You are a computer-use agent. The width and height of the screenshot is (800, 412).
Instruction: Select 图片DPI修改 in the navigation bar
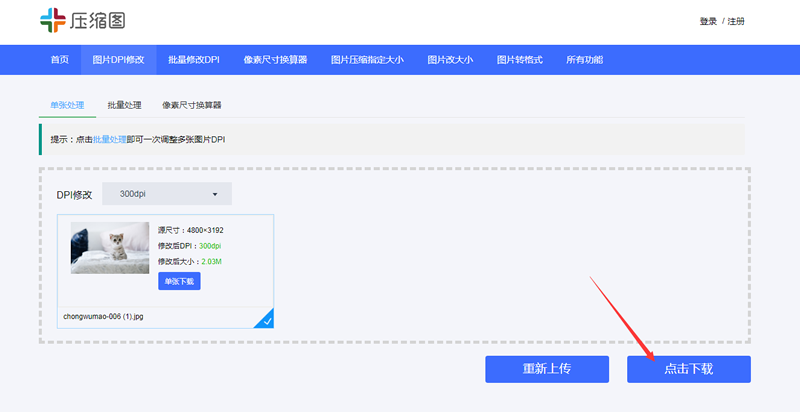pyautogui.click(x=118, y=60)
